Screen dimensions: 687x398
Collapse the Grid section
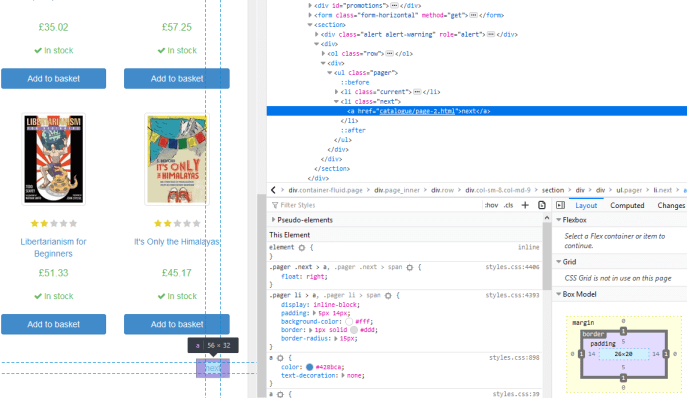coord(559,262)
